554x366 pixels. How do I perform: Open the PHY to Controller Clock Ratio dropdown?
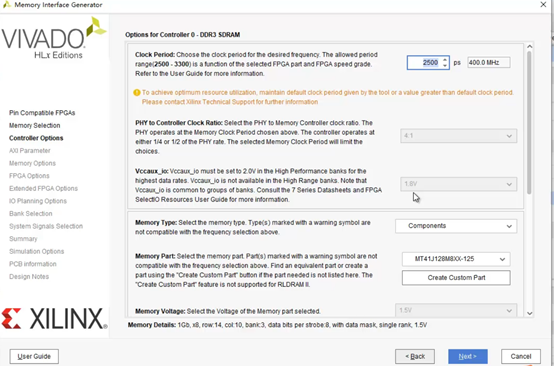click(458, 136)
